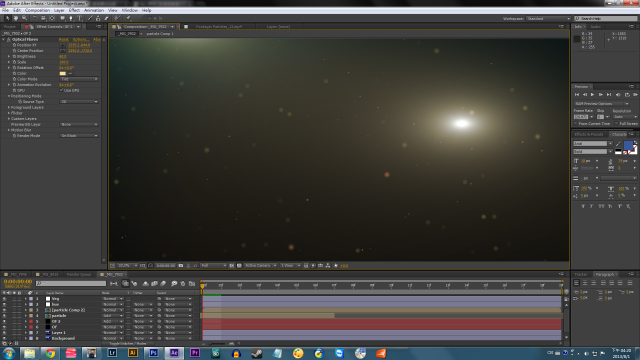Select the Clone Stamp tool
Screen dimensions: 640x360
tap(98, 18)
